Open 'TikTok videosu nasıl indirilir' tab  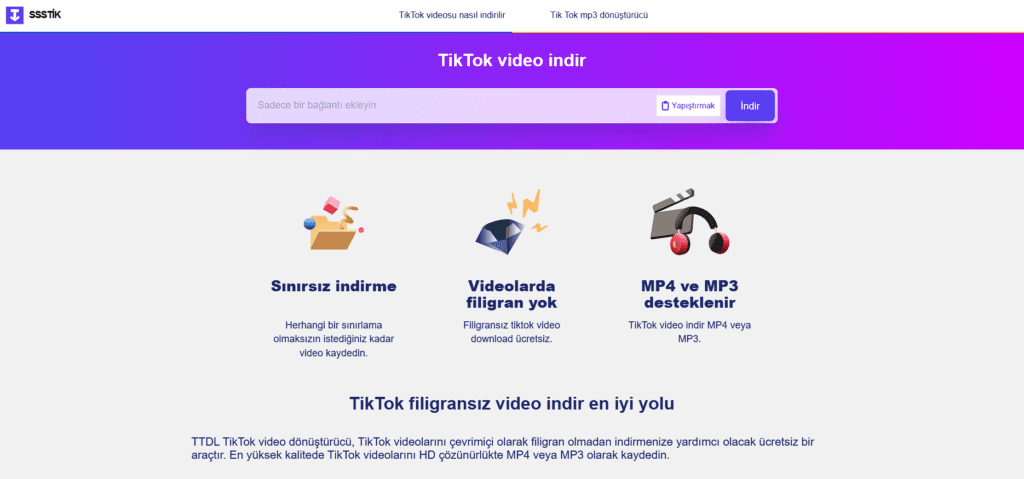click(x=452, y=15)
